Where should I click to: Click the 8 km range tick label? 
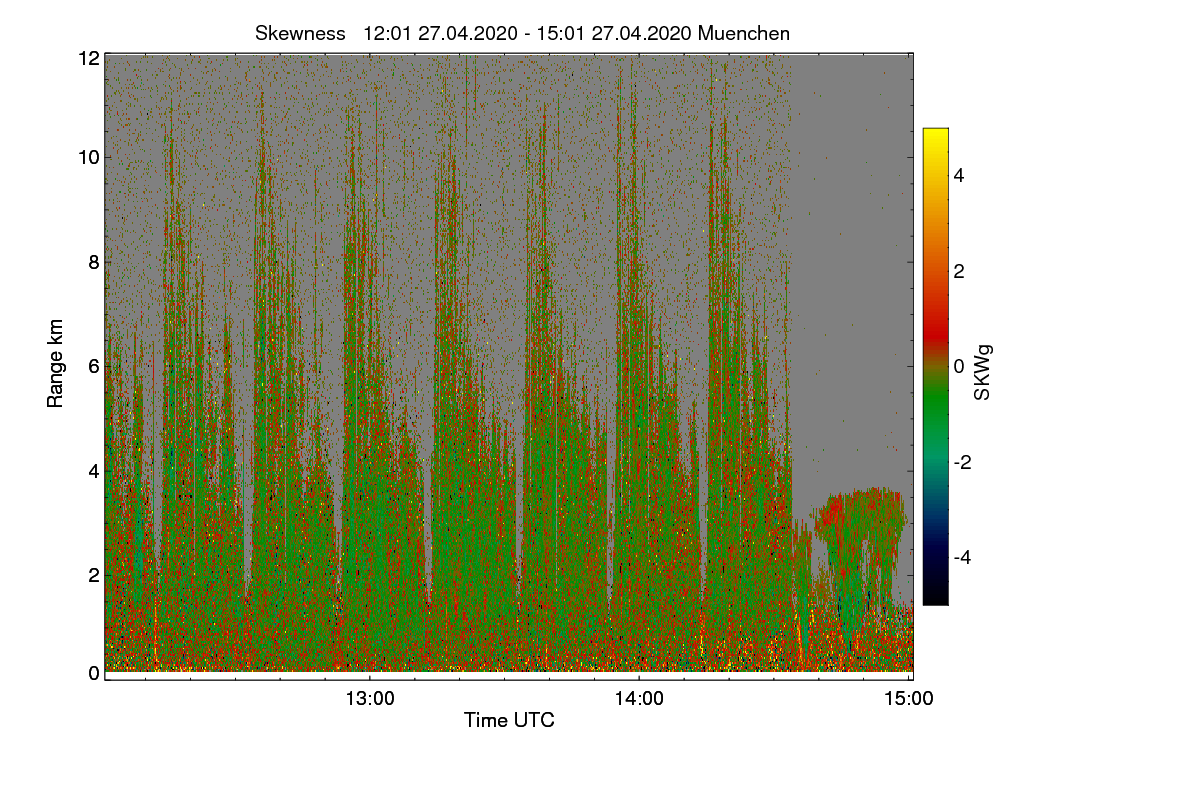[x=94, y=262]
